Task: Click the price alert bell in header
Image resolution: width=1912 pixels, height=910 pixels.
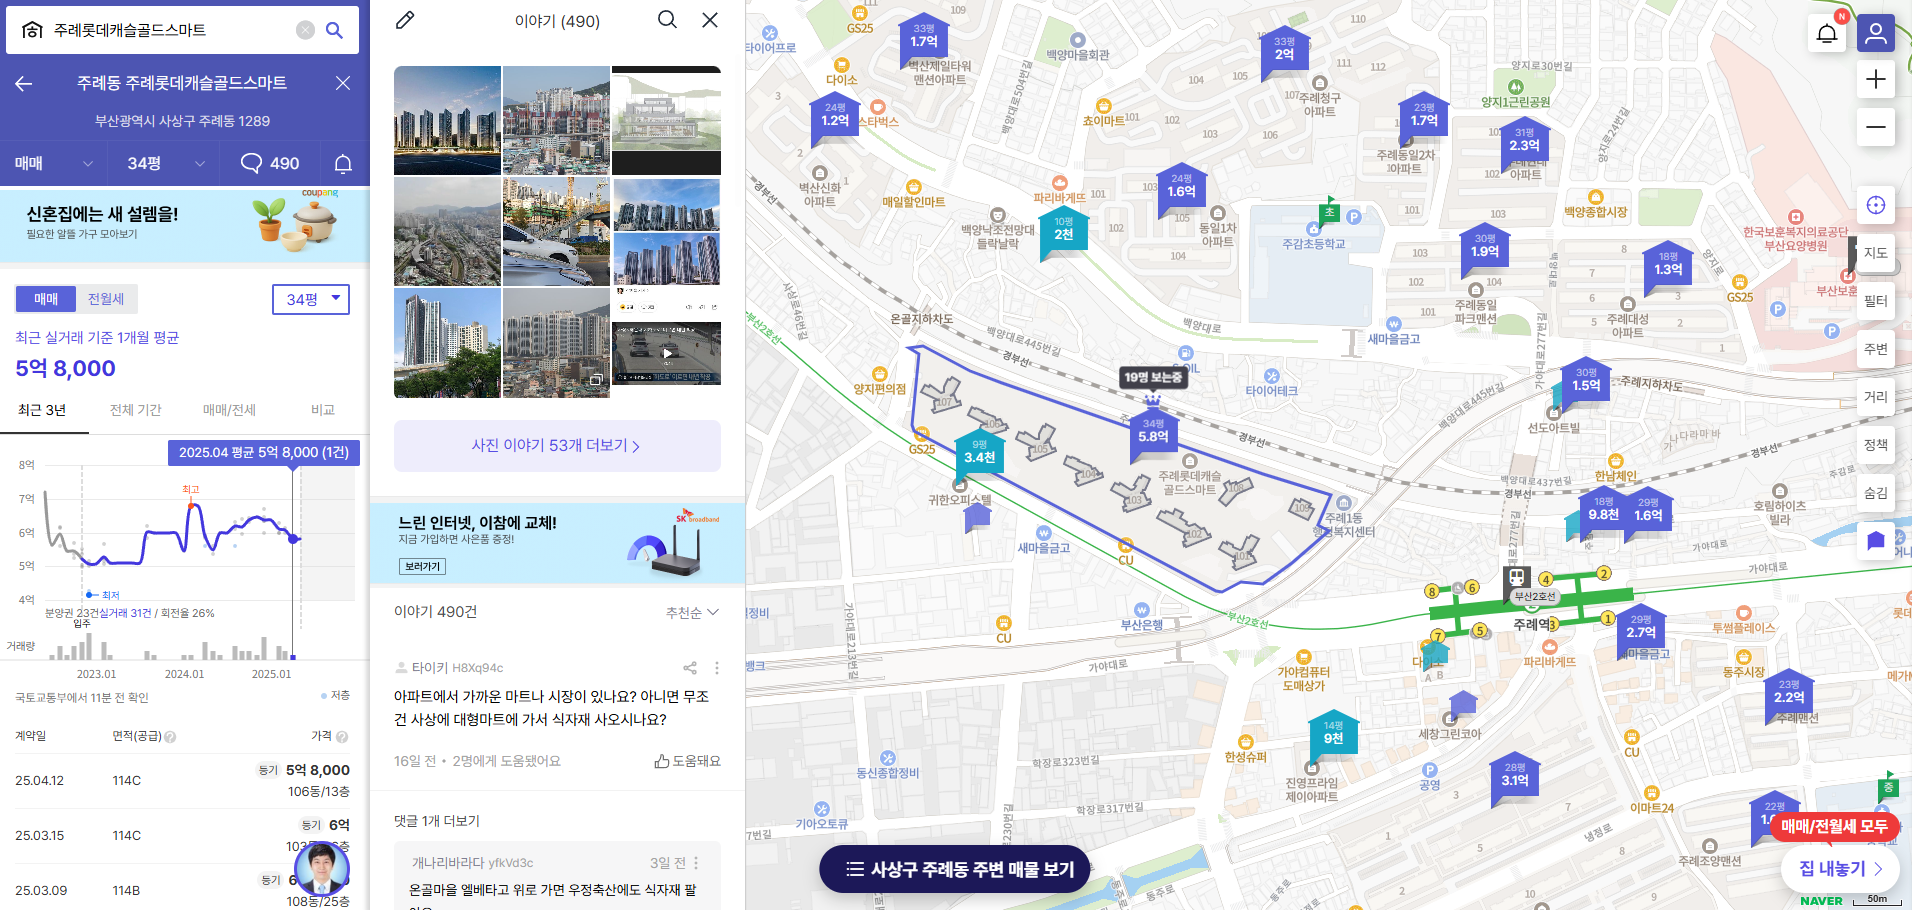Action: [x=343, y=163]
